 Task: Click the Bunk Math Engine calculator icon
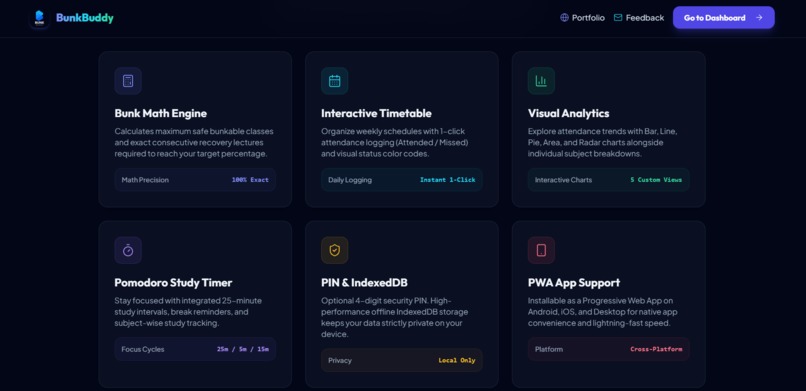pyautogui.click(x=128, y=81)
